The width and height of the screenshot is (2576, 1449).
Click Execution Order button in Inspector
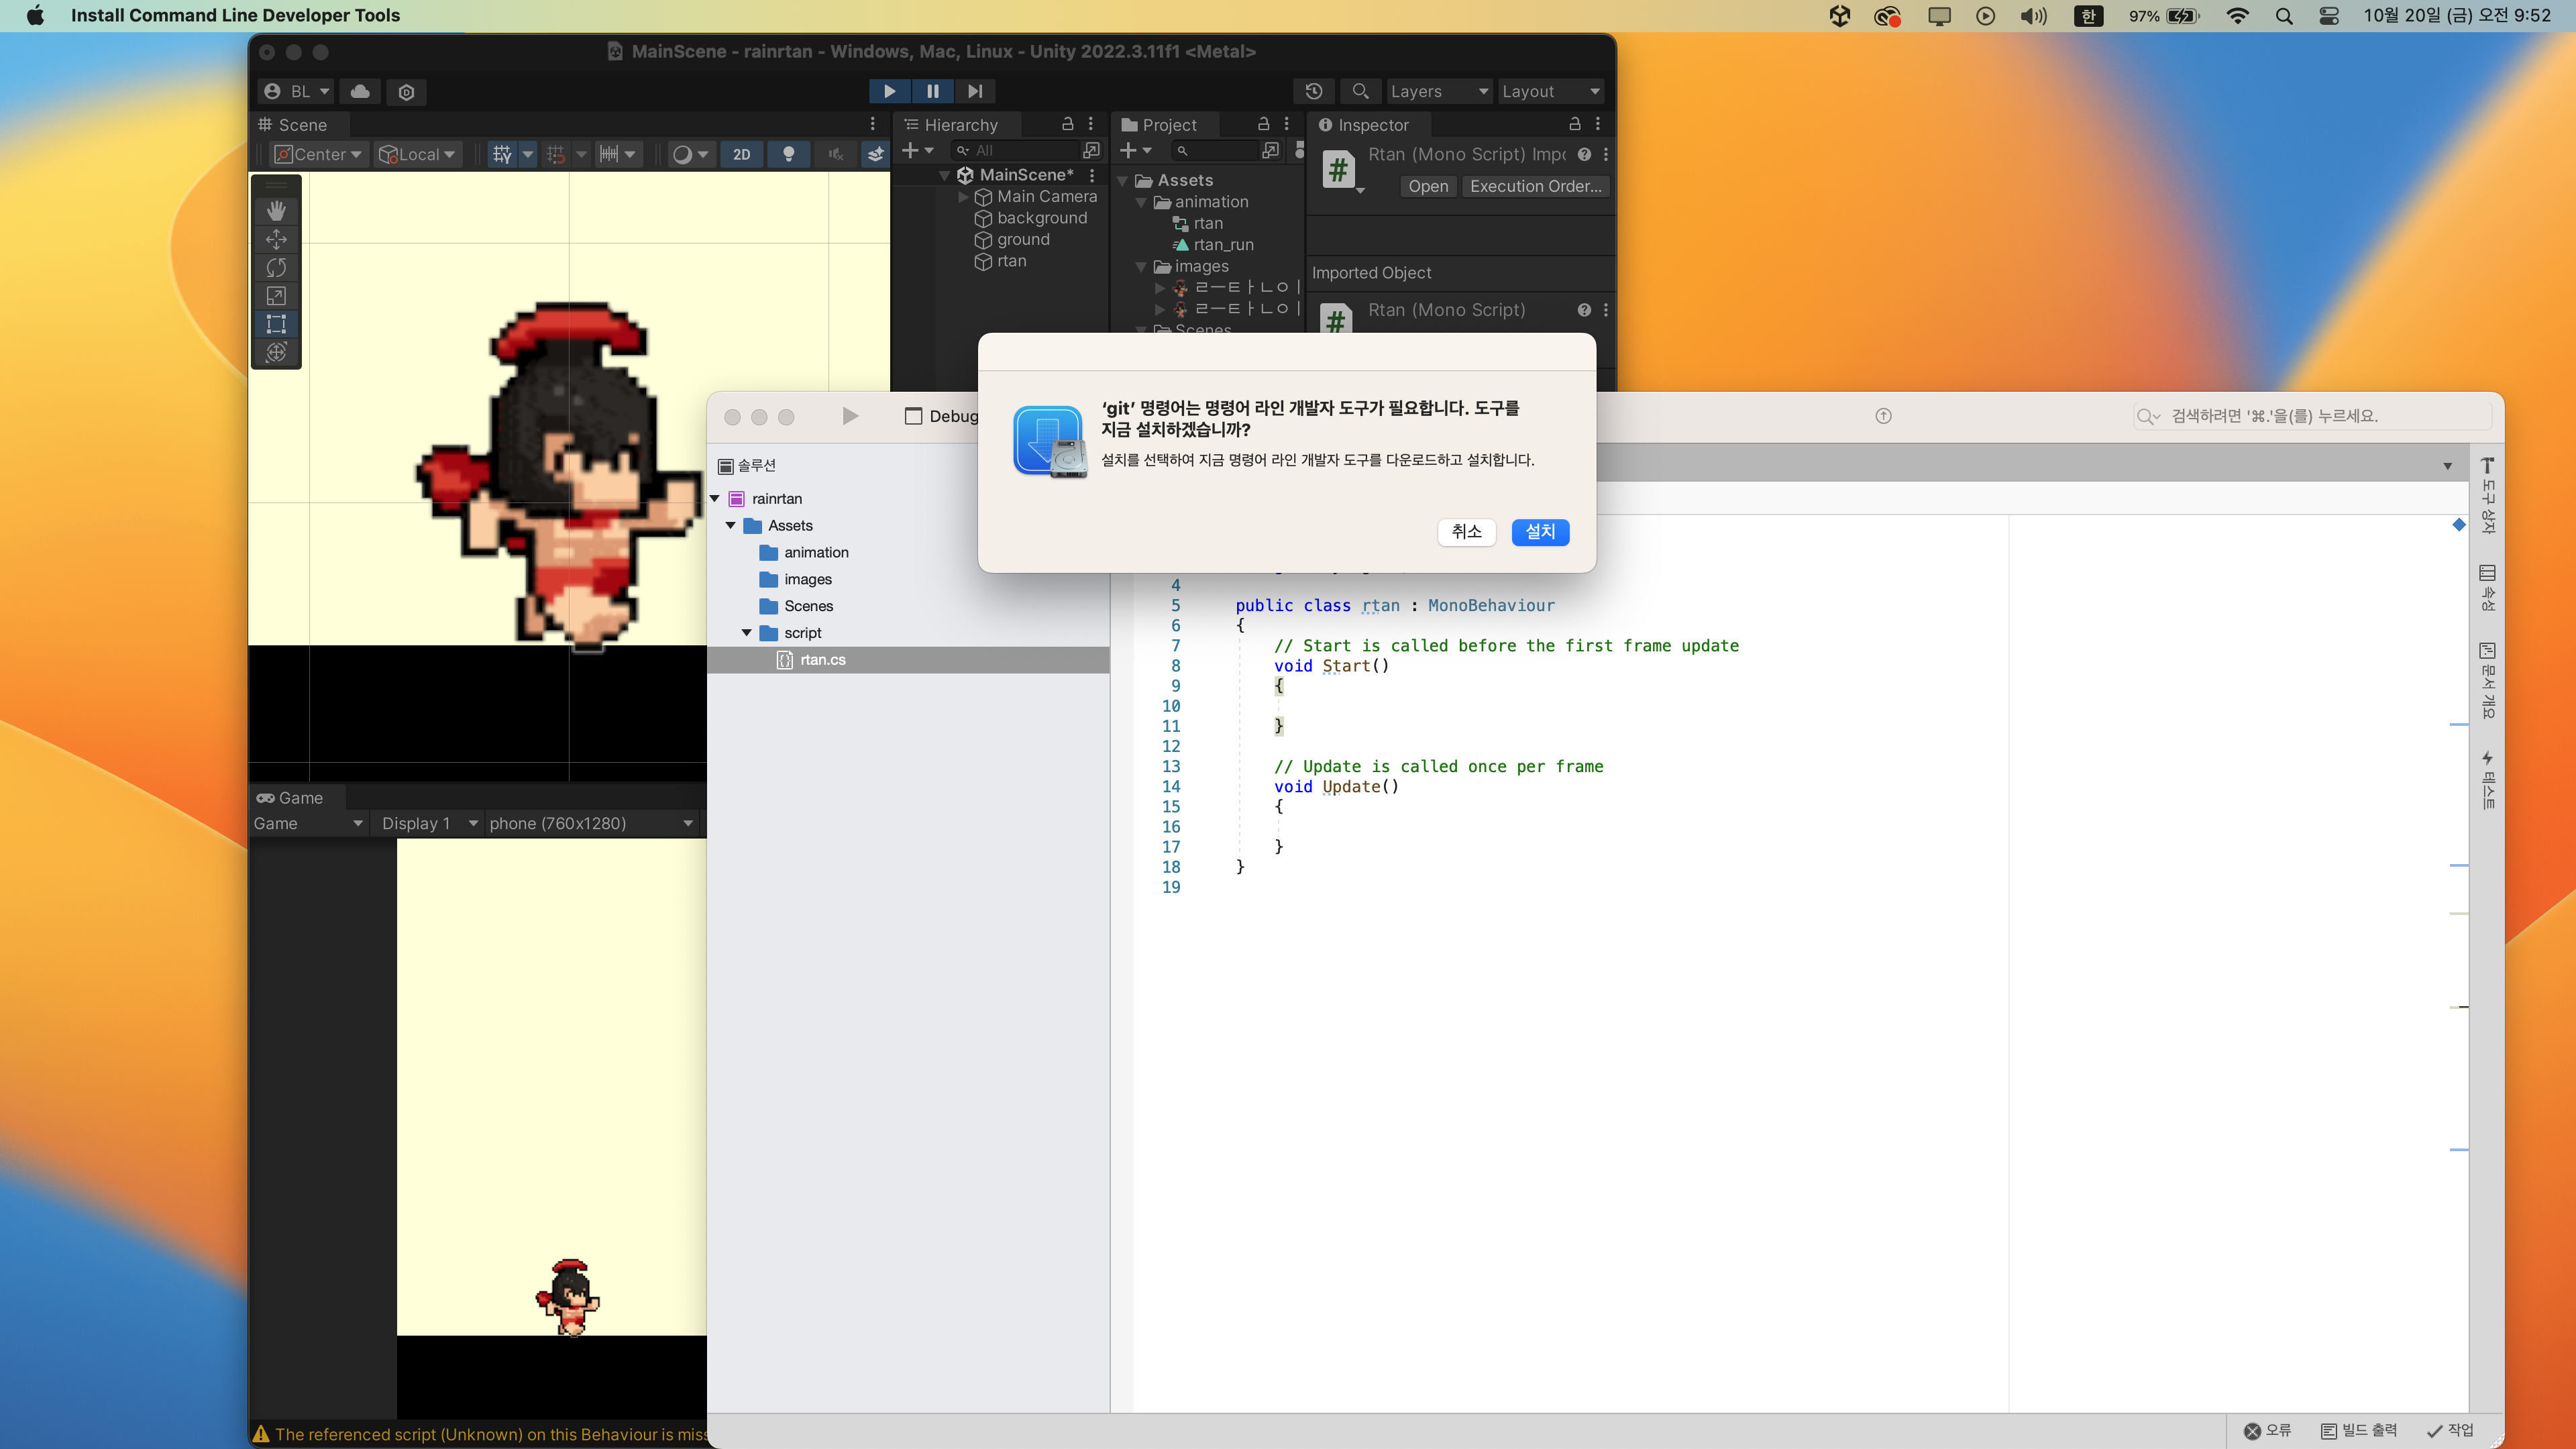tap(1535, 187)
